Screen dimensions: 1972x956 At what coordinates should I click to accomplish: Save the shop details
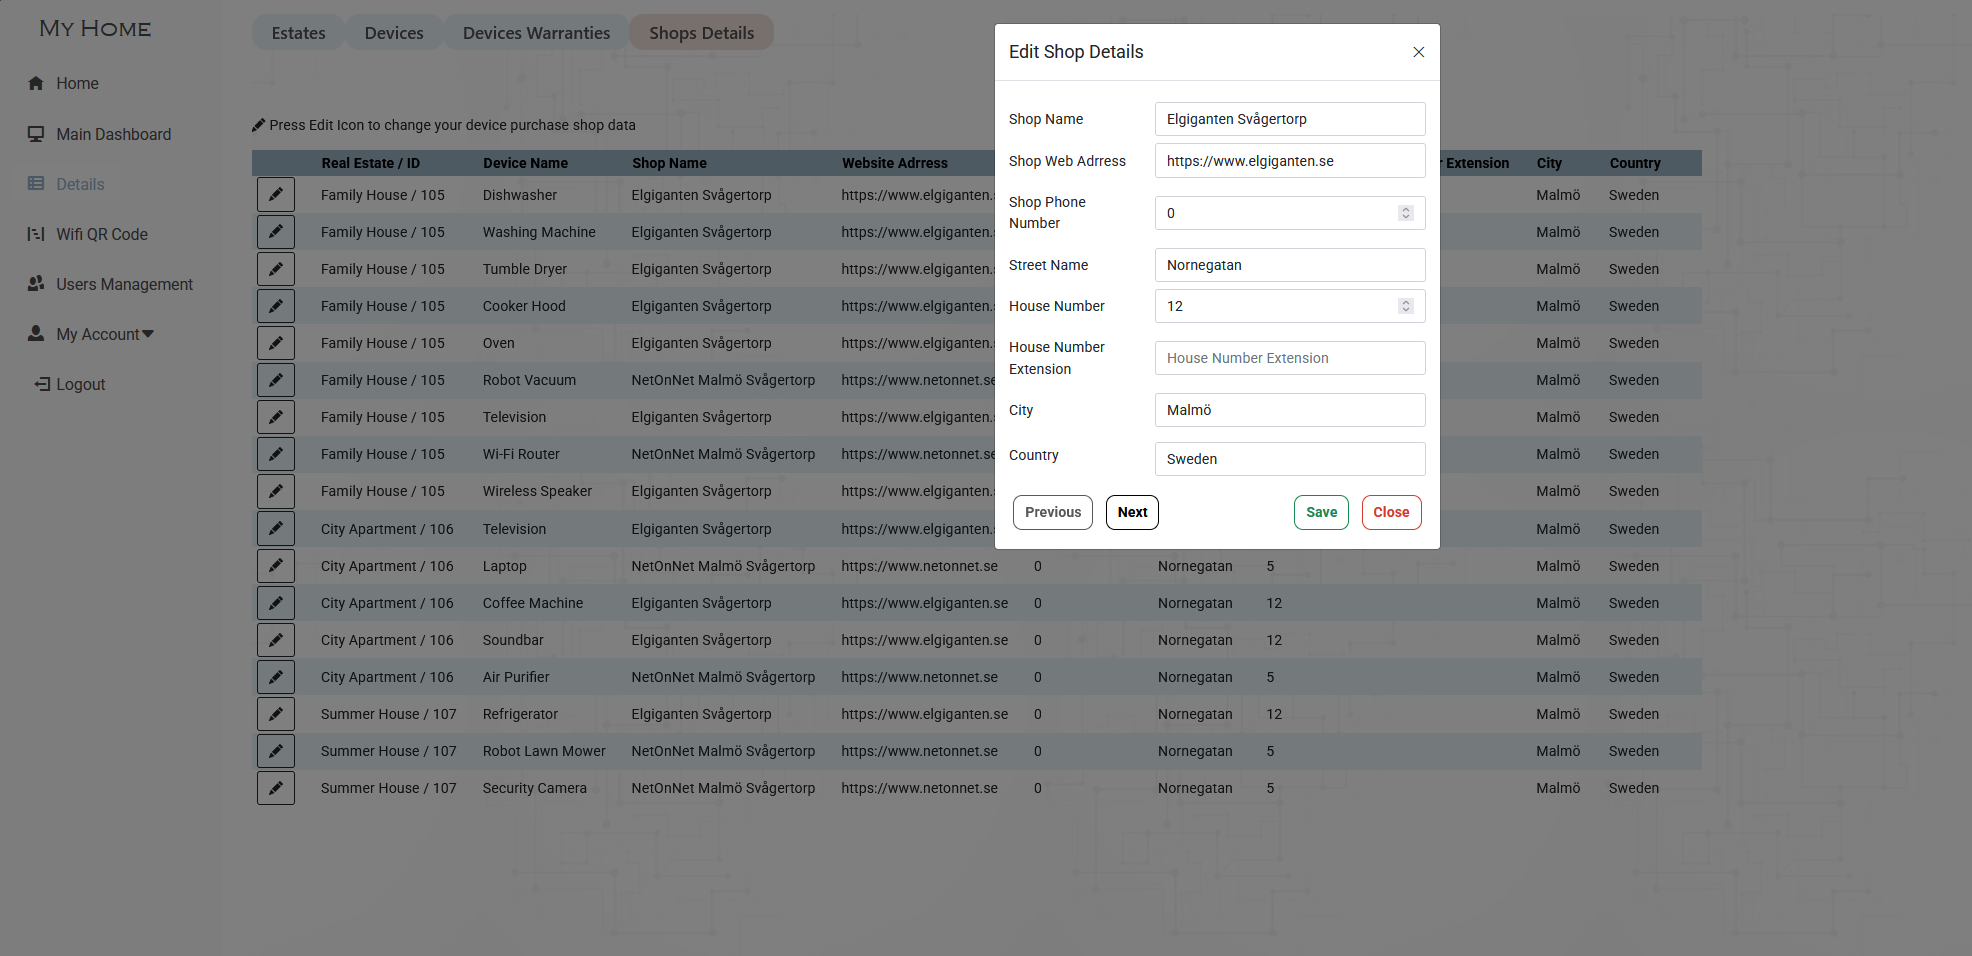coord(1321,512)
